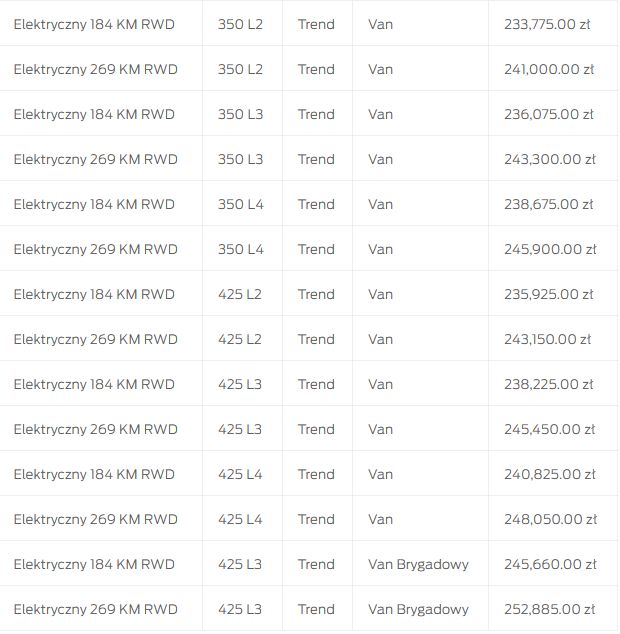The image size is (620, 634).
Task: Select Trend in the 235,925.00 zł row
Action: click(x=316, y=294)
